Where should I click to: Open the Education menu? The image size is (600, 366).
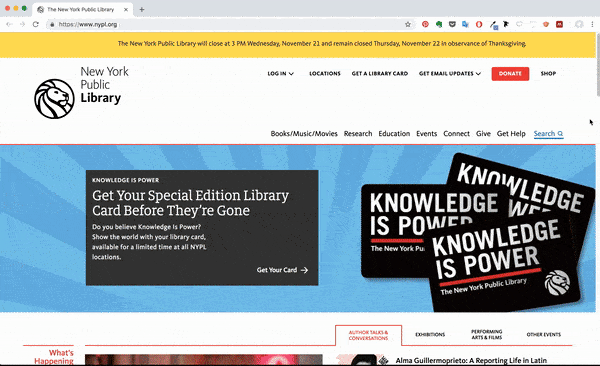(x=394, y=134)
